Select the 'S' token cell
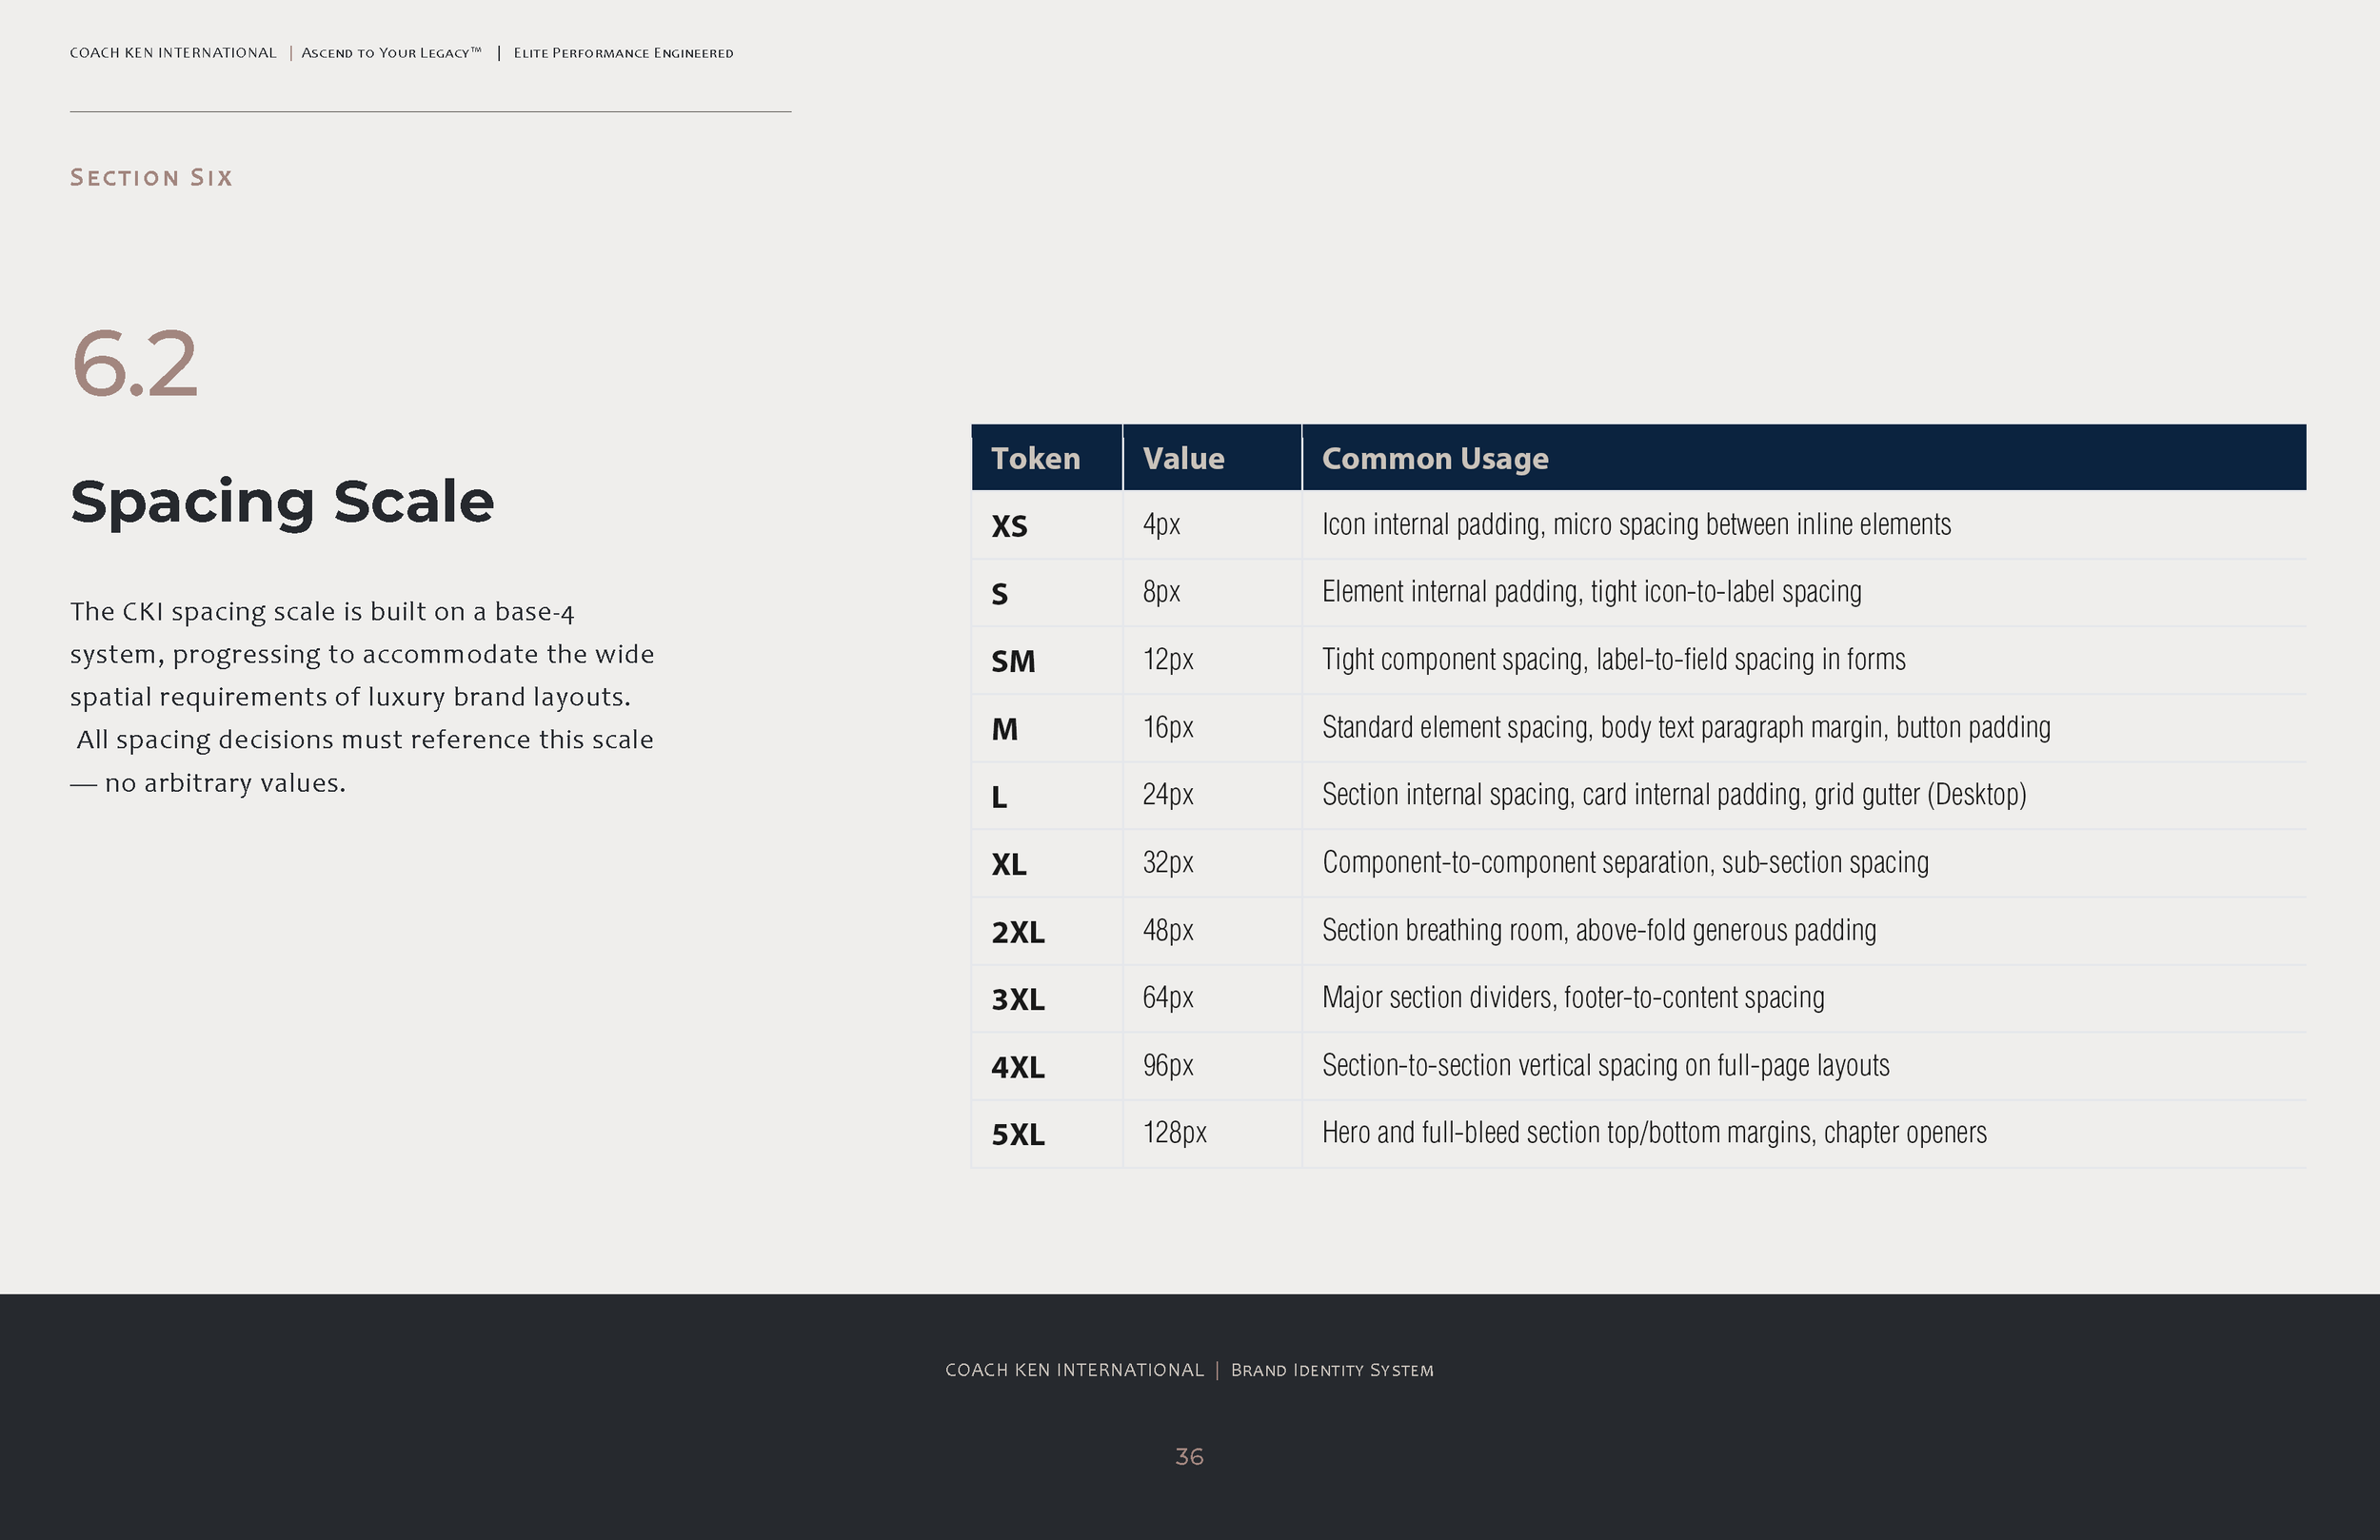This screenshot has width=2380, height=1540. [1046, 593]
